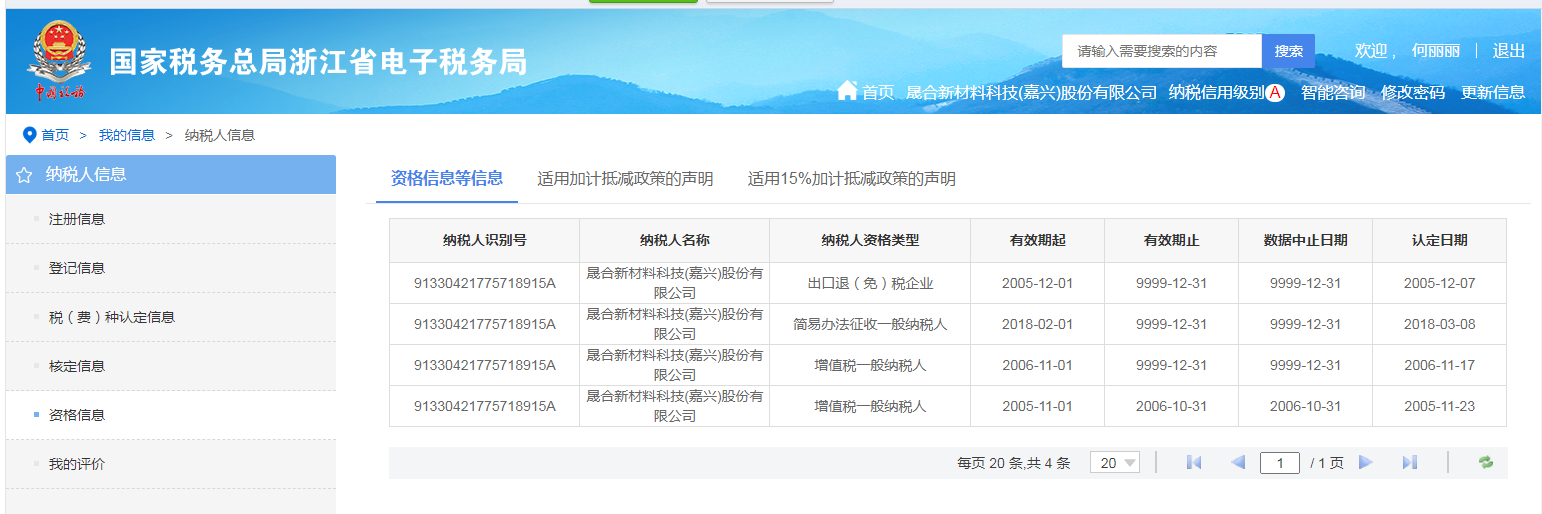Image resolution: width=1542 pixels, height=514 pixels.
Task: Click the home icon in the header
Action: [847, 91]
